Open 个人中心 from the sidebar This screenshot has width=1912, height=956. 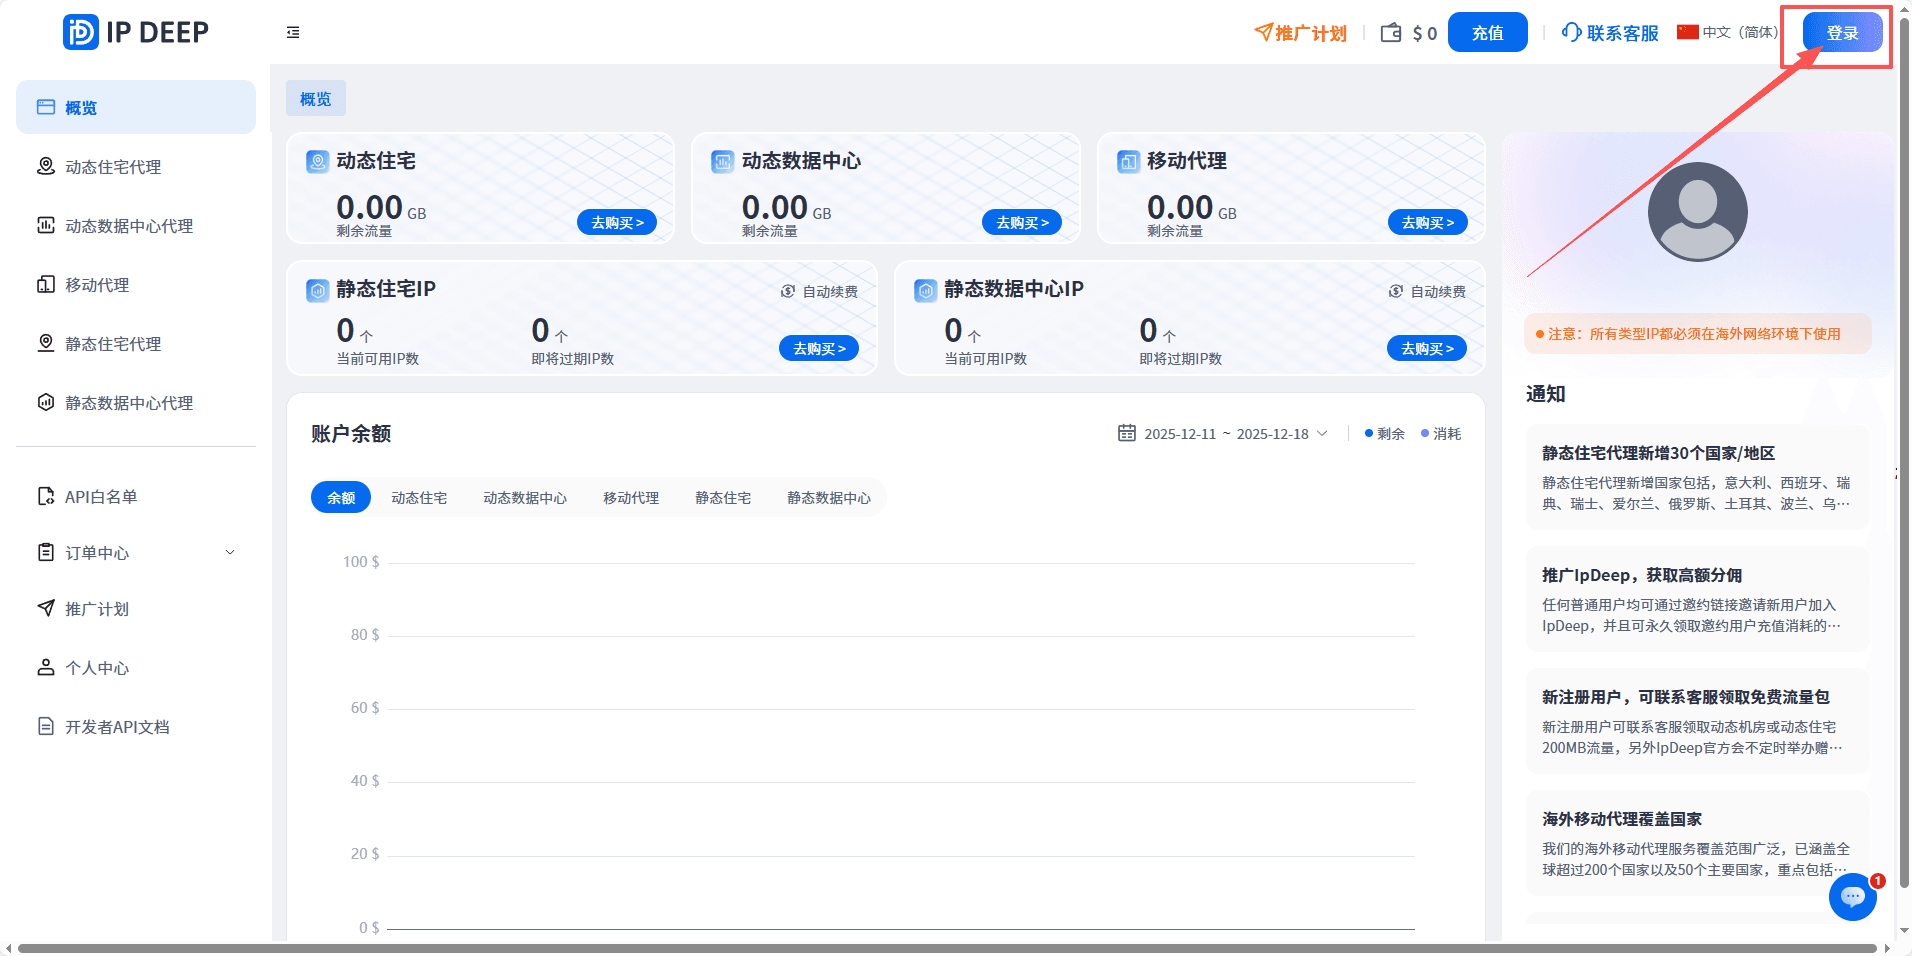96,667
